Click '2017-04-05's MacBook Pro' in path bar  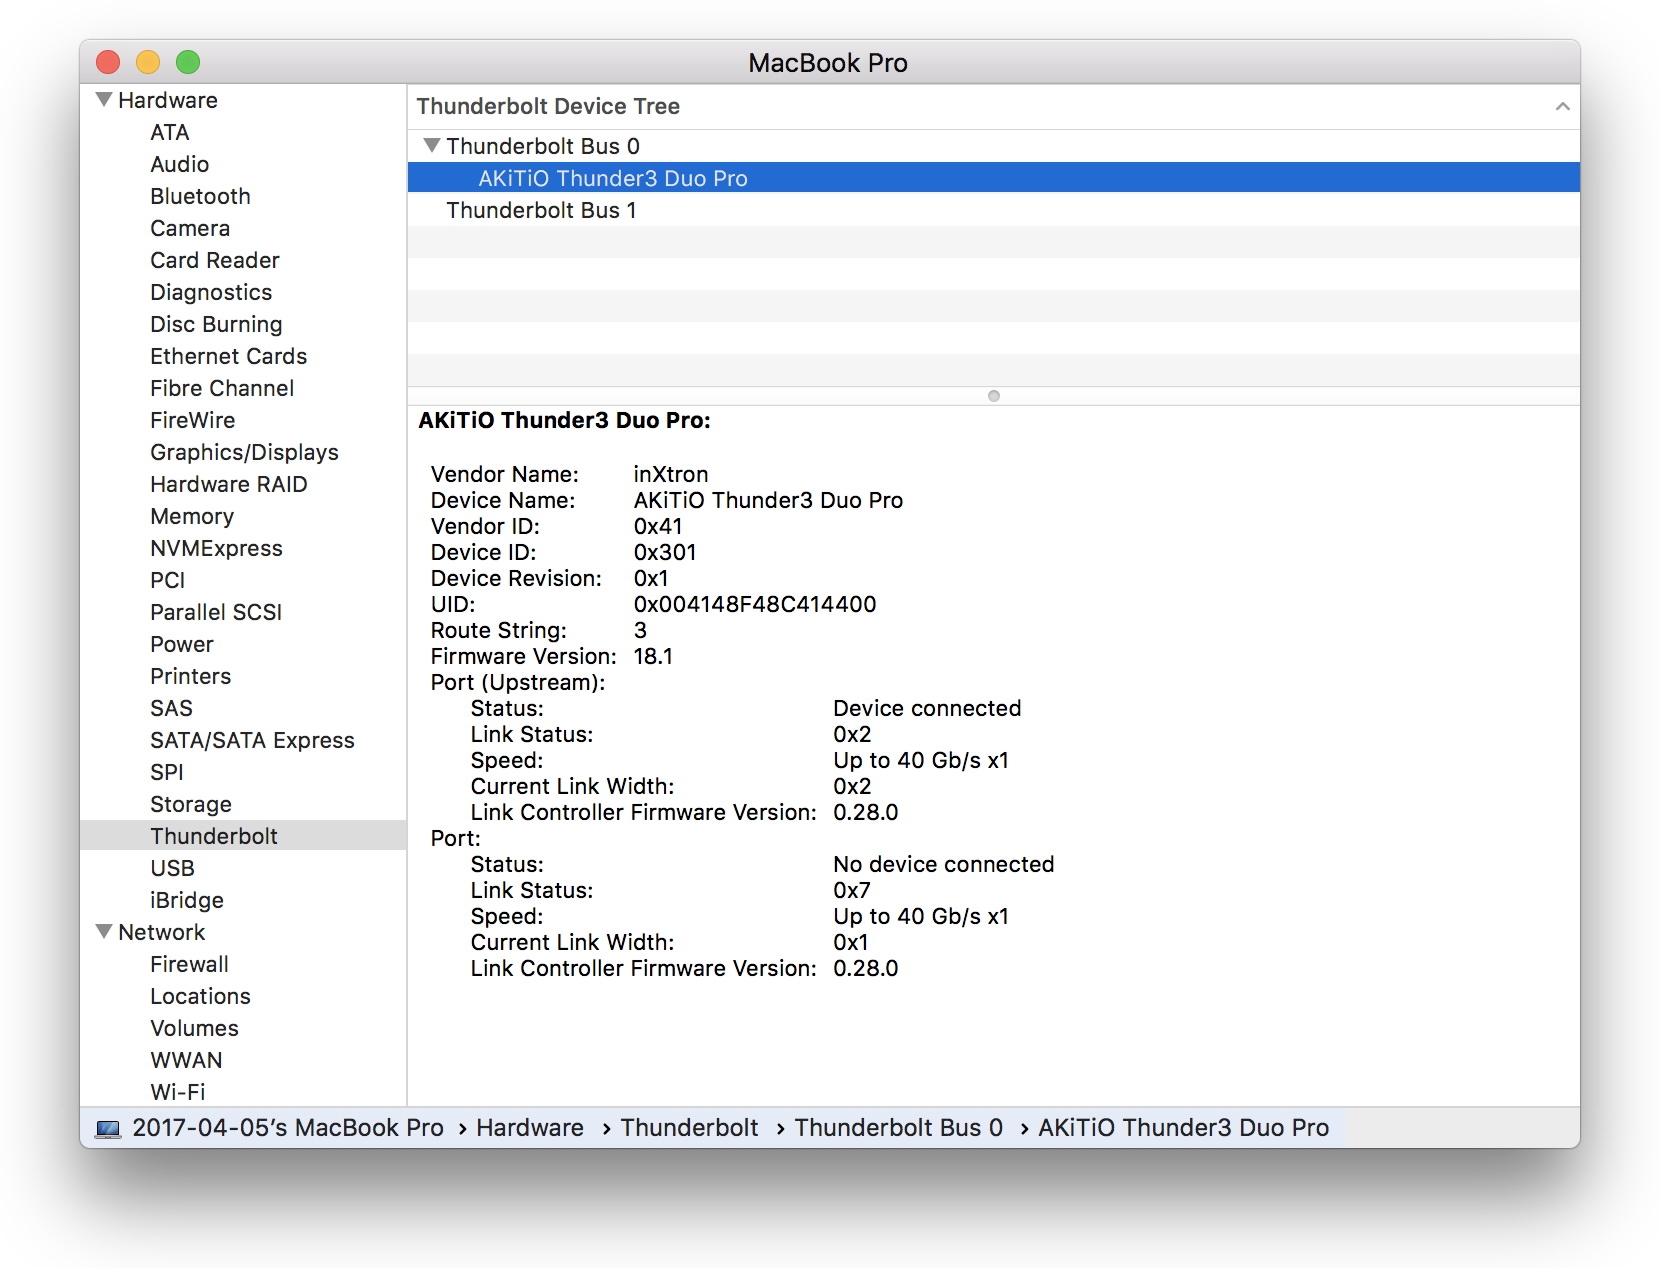click(x=288, y=1128)
